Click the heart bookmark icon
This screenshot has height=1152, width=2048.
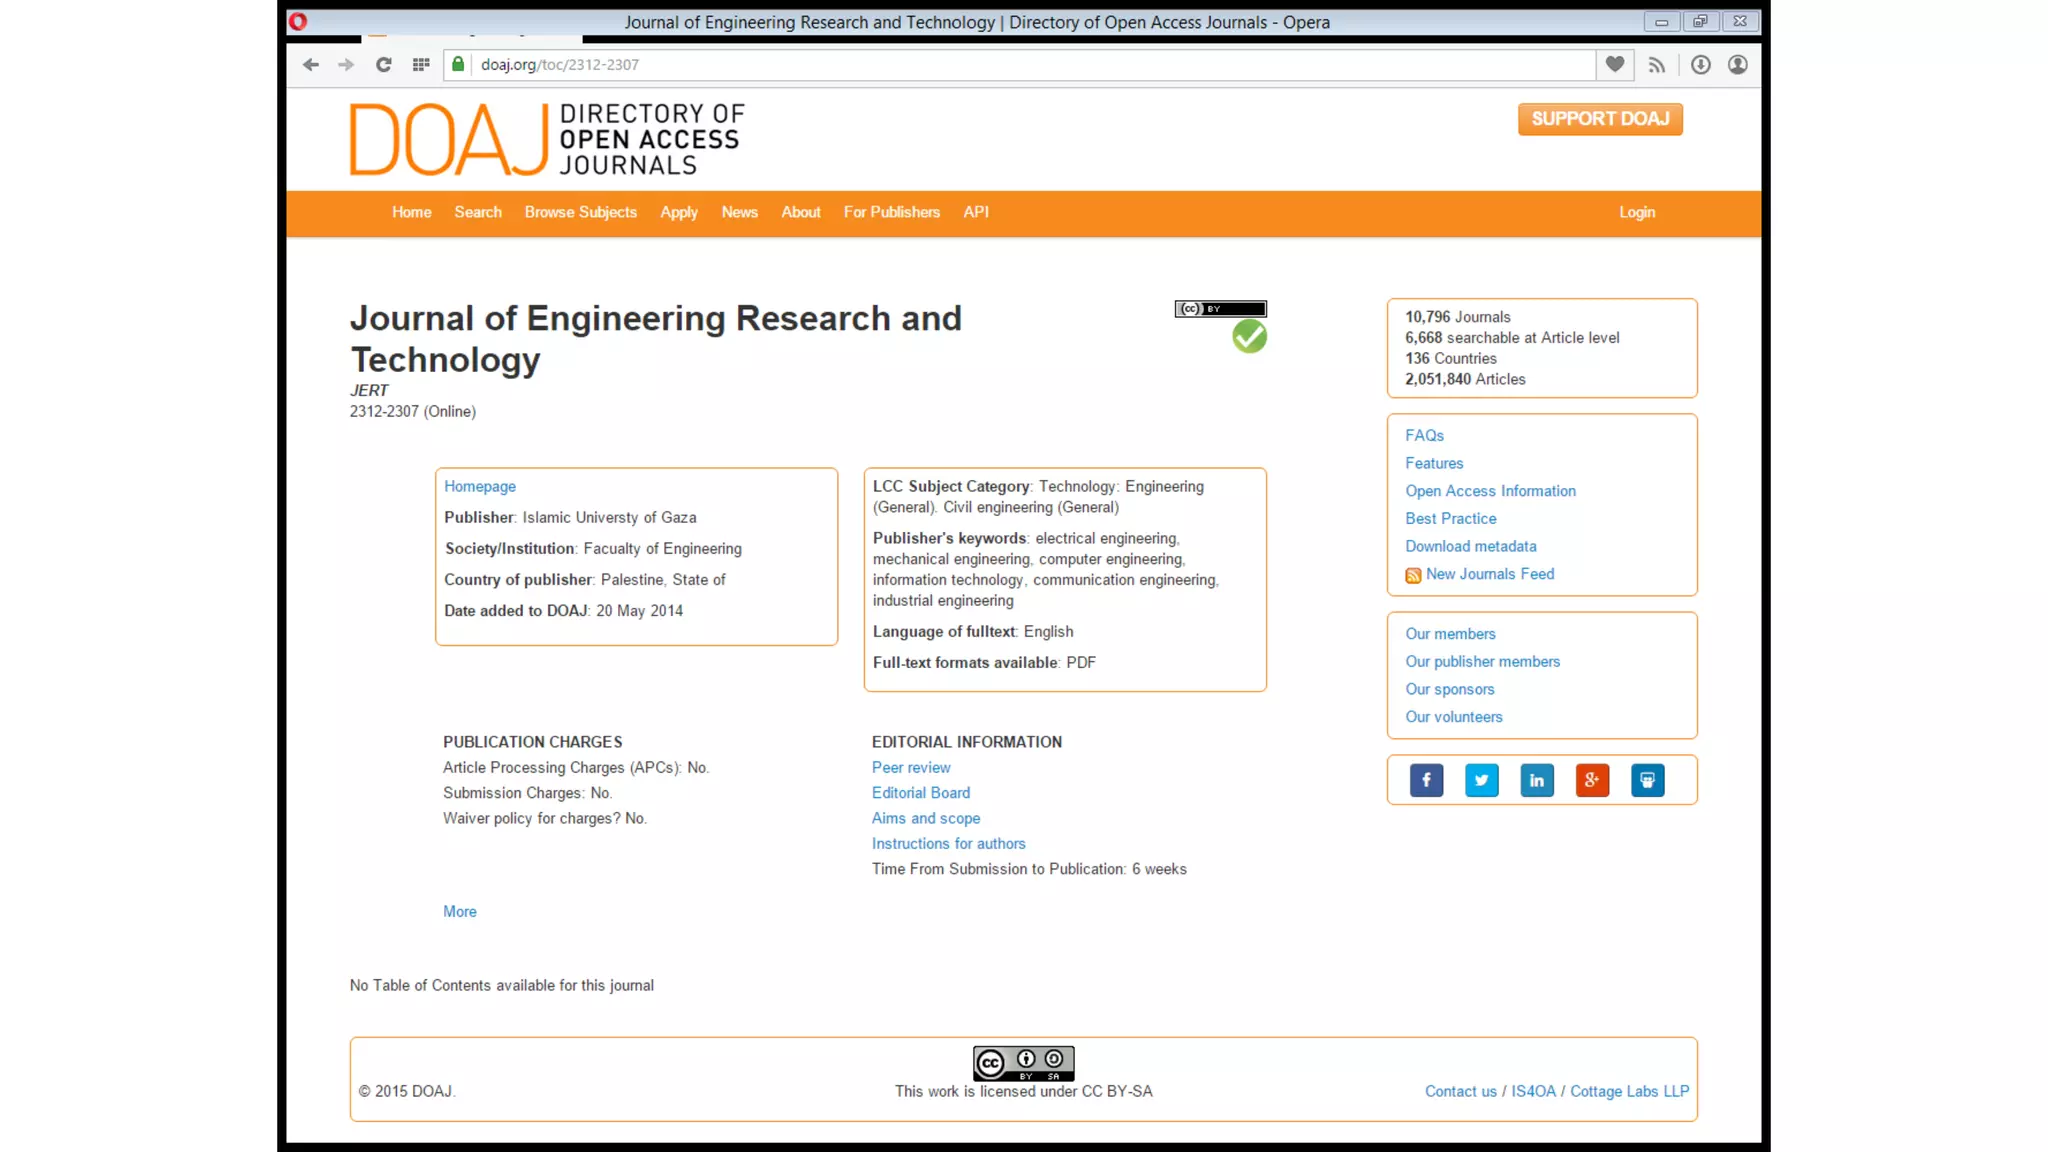[1615, 65]
